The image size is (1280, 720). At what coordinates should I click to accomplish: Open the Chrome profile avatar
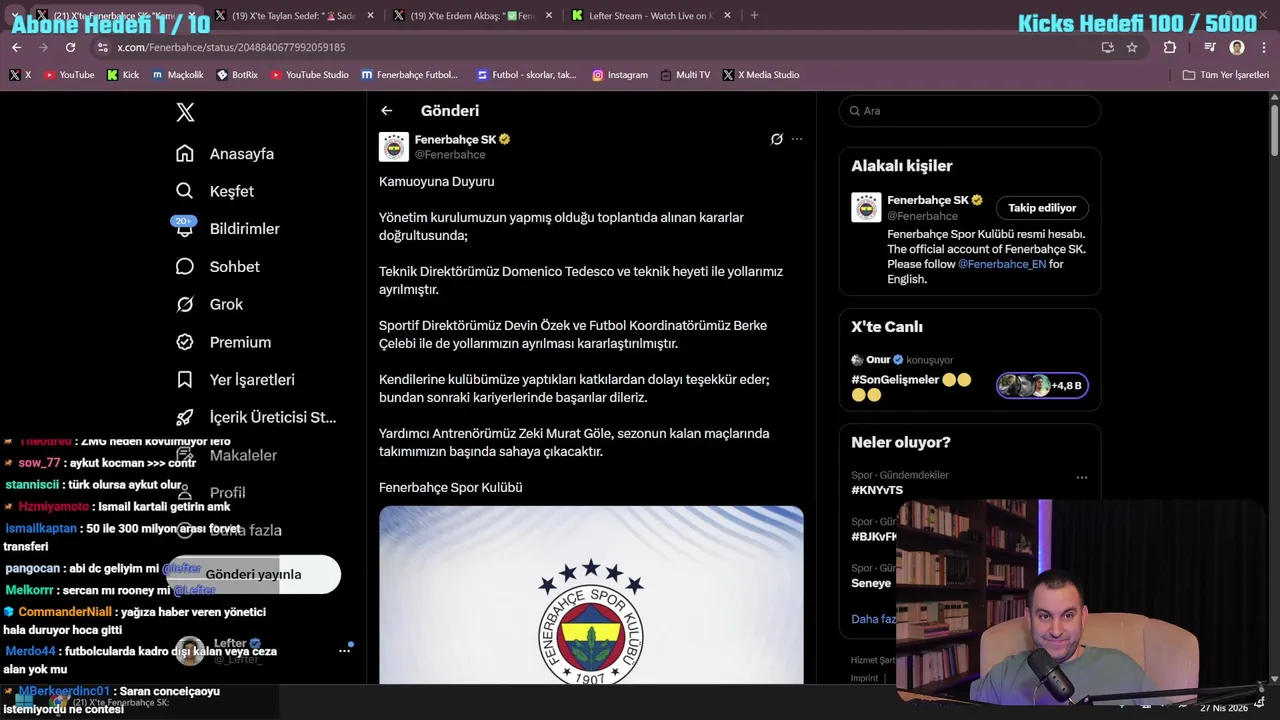click(x=1237, y=47)
